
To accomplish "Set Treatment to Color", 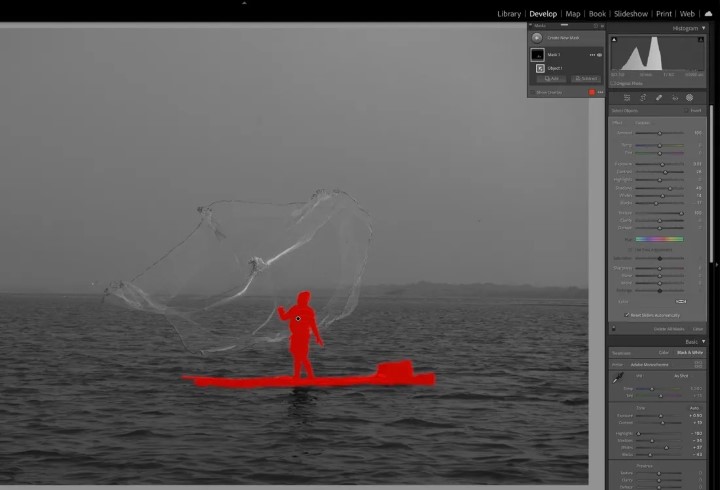I will click(x=664, y=353).
